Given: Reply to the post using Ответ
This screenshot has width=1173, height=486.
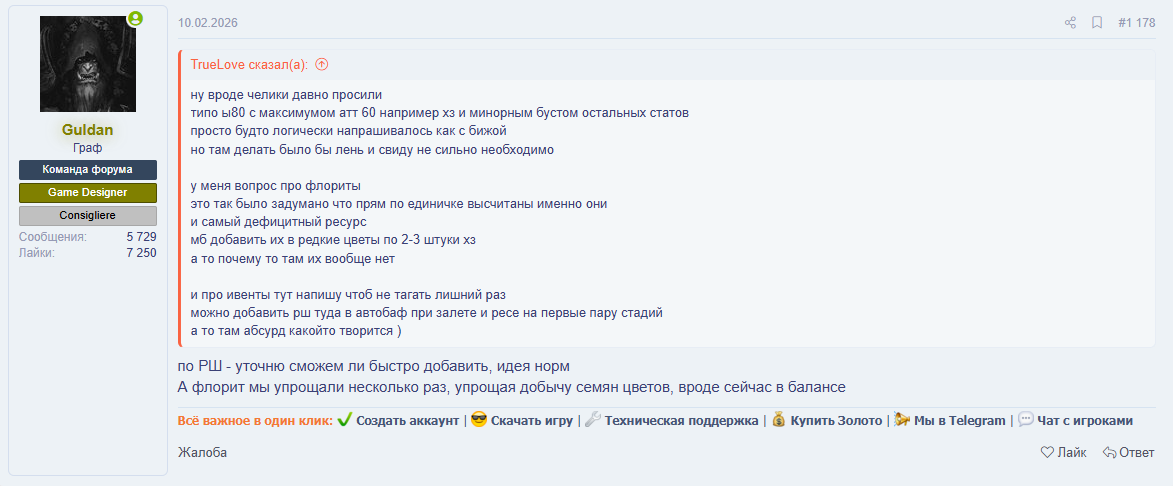Looking at the screenshot, I should coord(1128,452).
